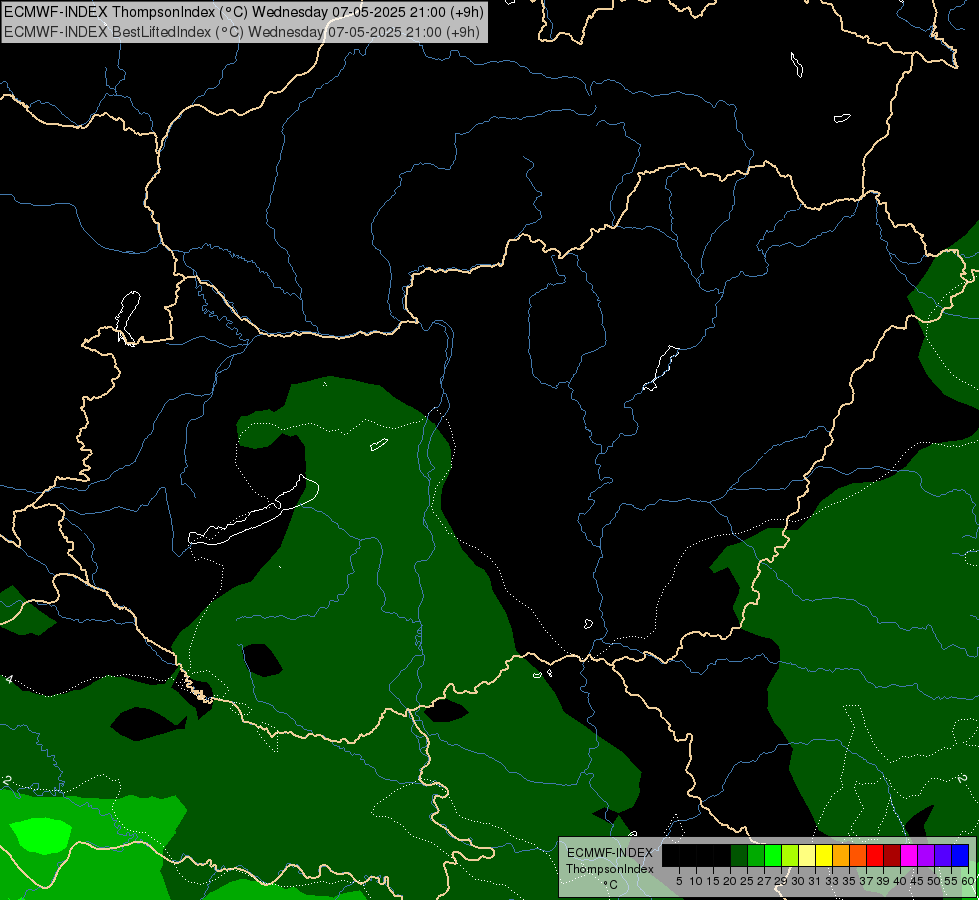
Task: Select the dark red 39–40 legend swatch
Action: (x=892, y=855)
